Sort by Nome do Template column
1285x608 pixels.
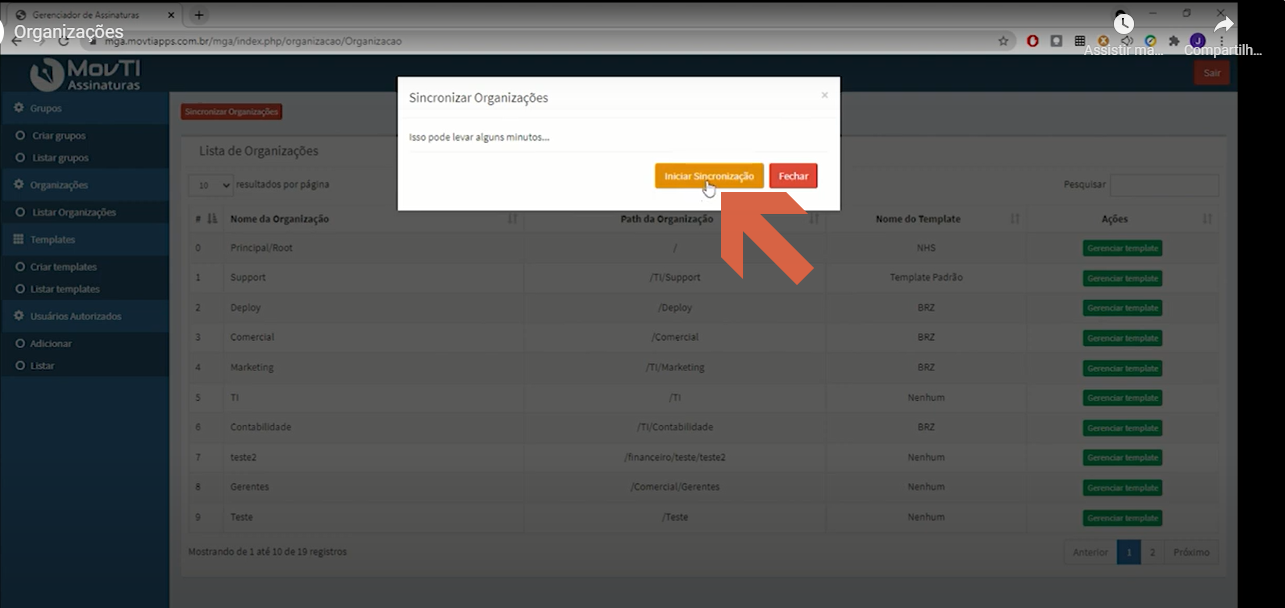(x=926, y=219)
